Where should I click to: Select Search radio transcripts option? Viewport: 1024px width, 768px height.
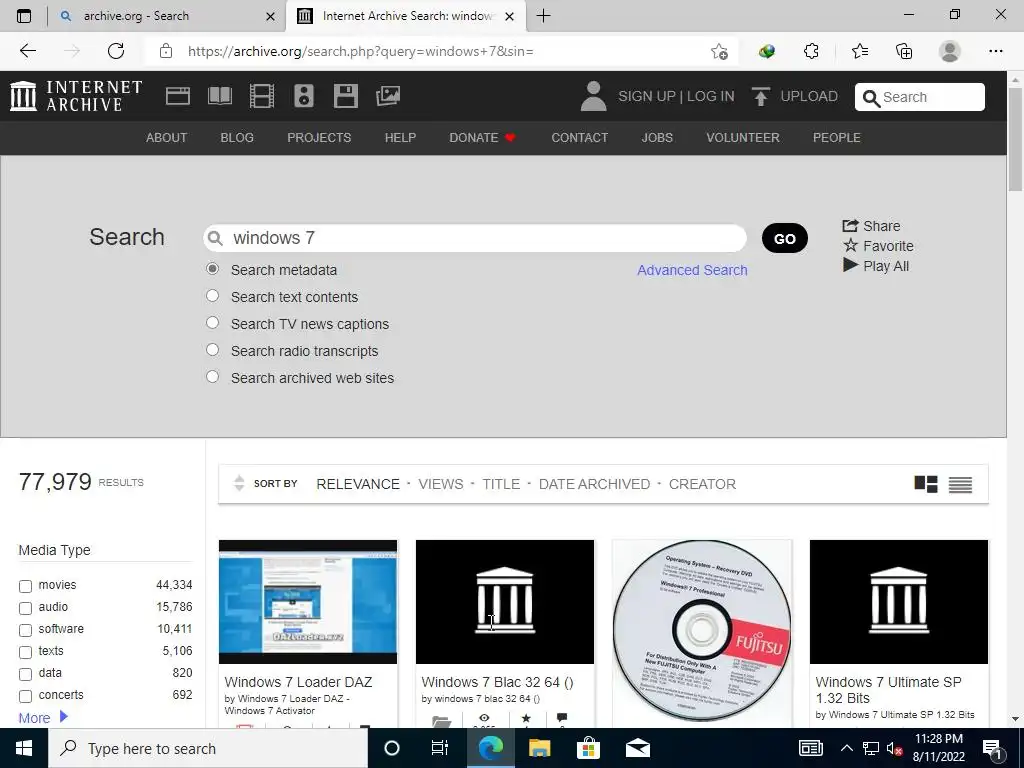click(x=212, y=349)
